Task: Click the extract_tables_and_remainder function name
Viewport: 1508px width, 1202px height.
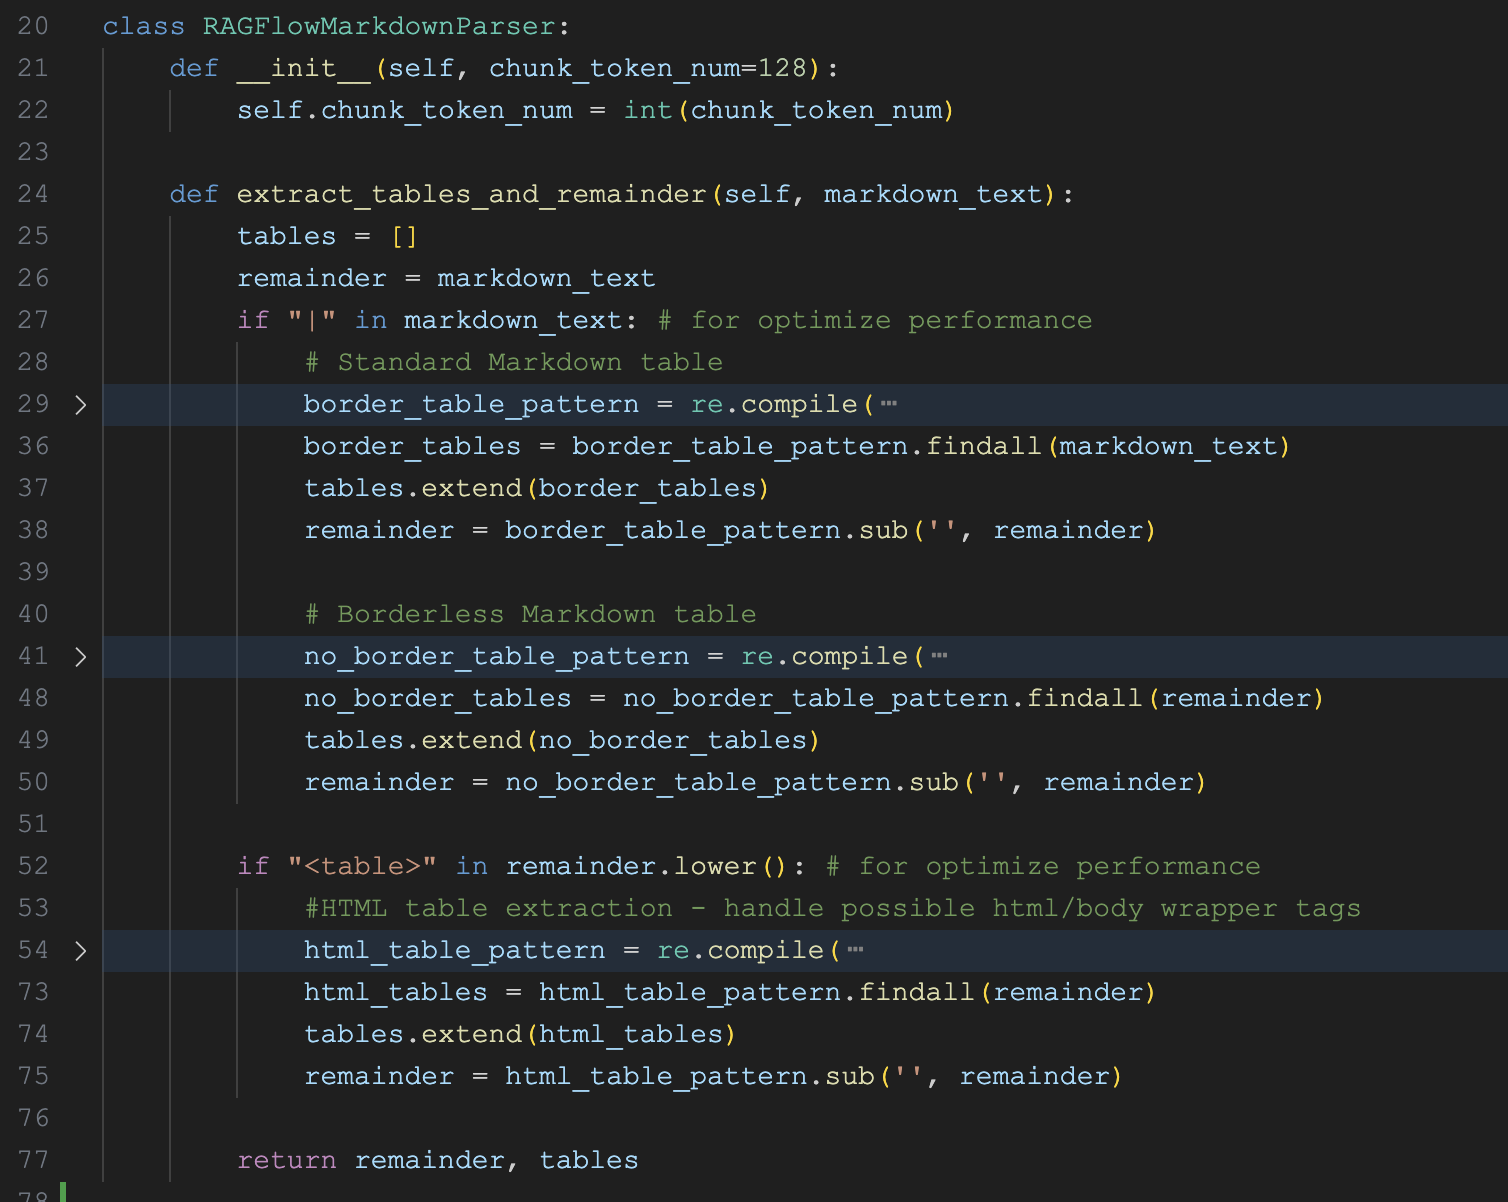Action: click(472, 194)
